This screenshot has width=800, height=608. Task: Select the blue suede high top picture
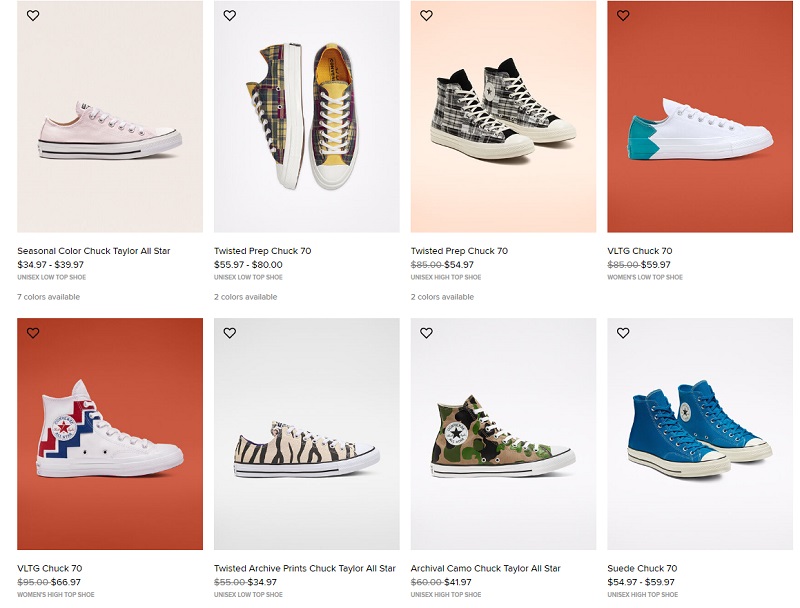[x=700, y=434]
